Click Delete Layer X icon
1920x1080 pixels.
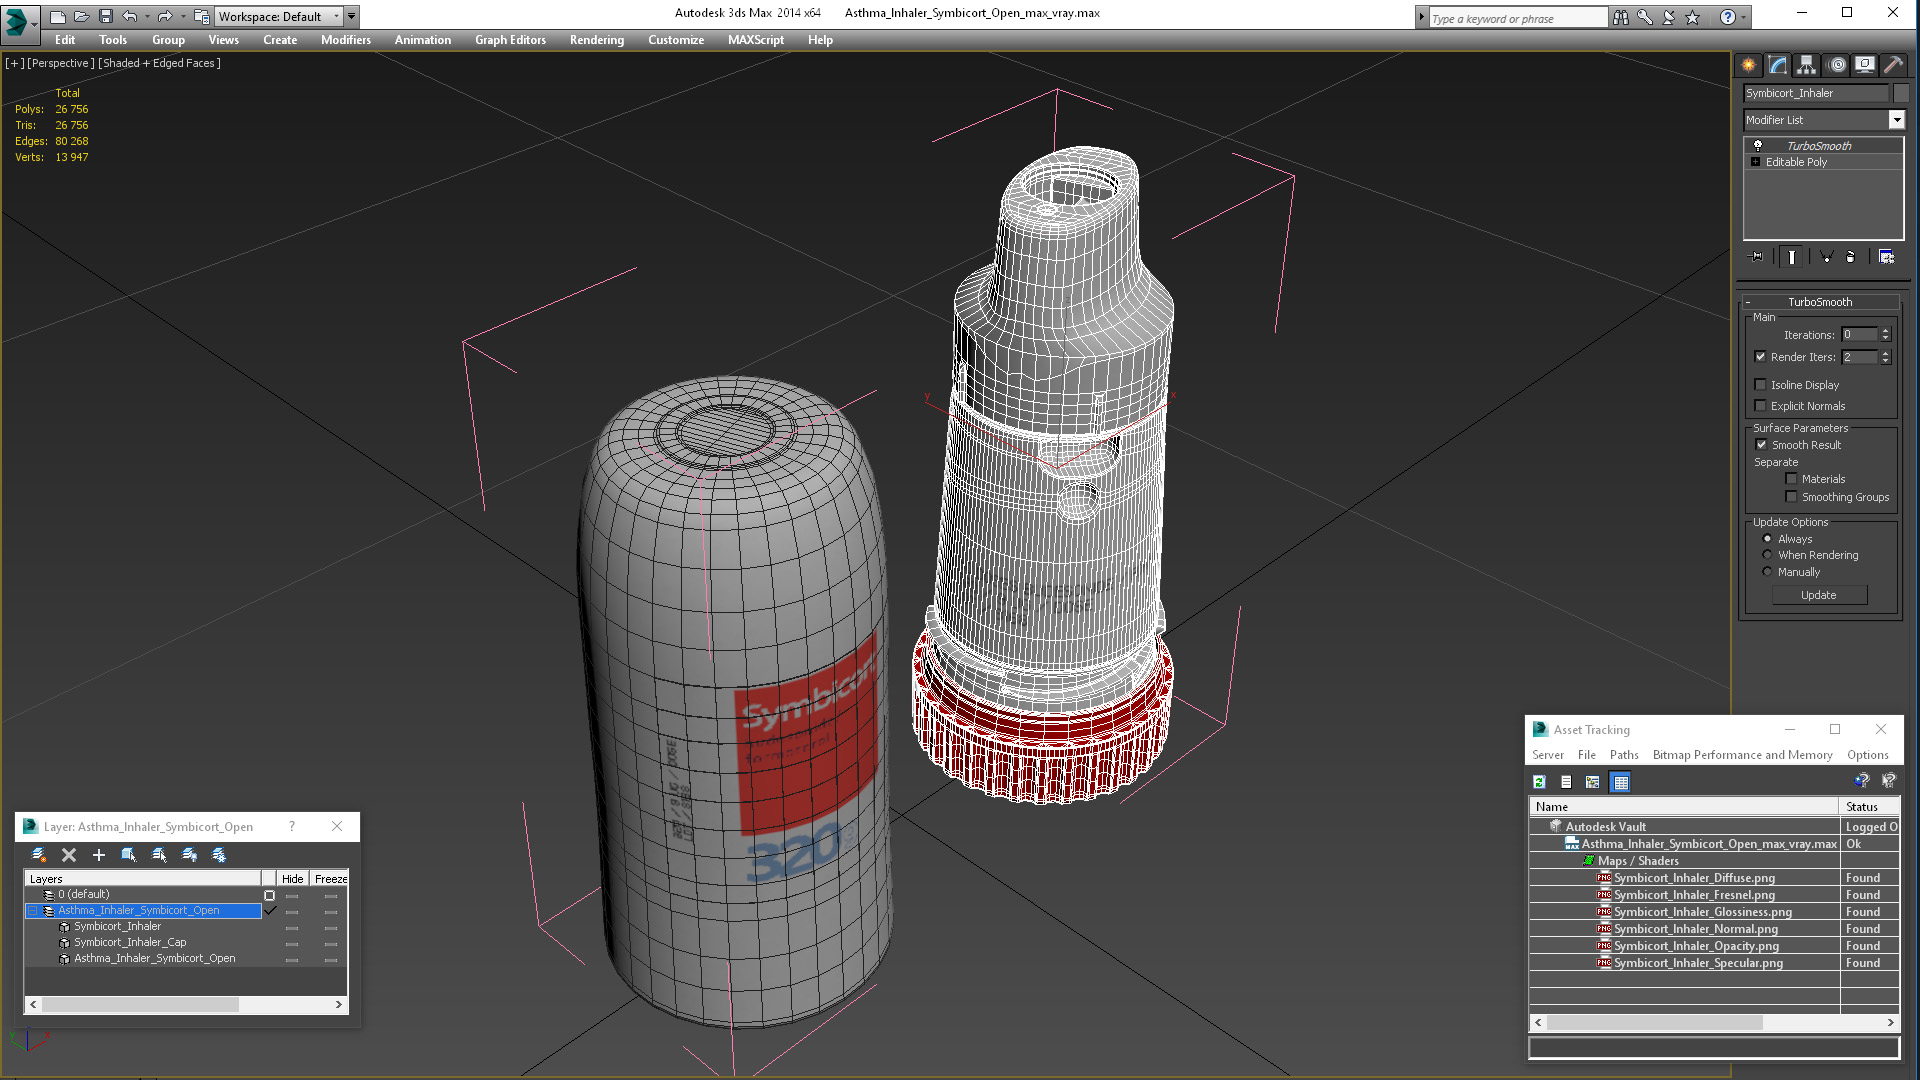pos(69,855)
